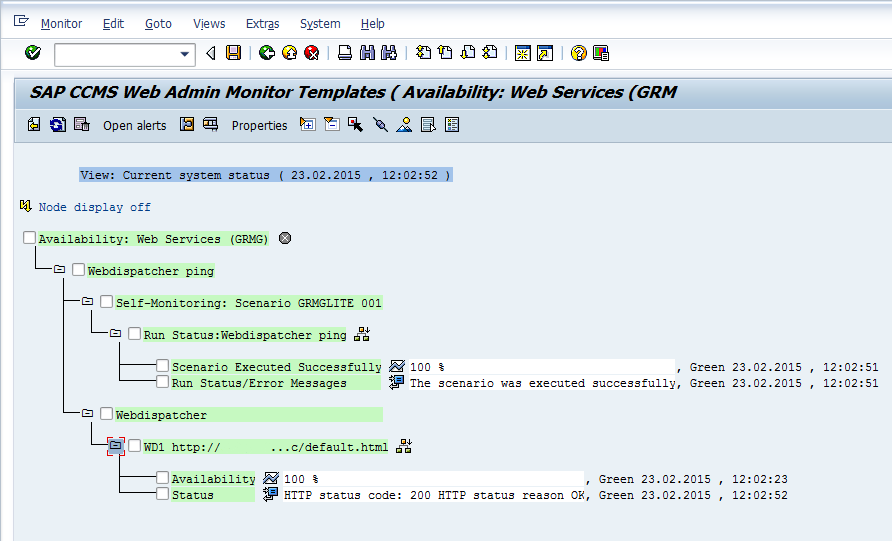Open the Customize local layout icon

coord(601,53)
